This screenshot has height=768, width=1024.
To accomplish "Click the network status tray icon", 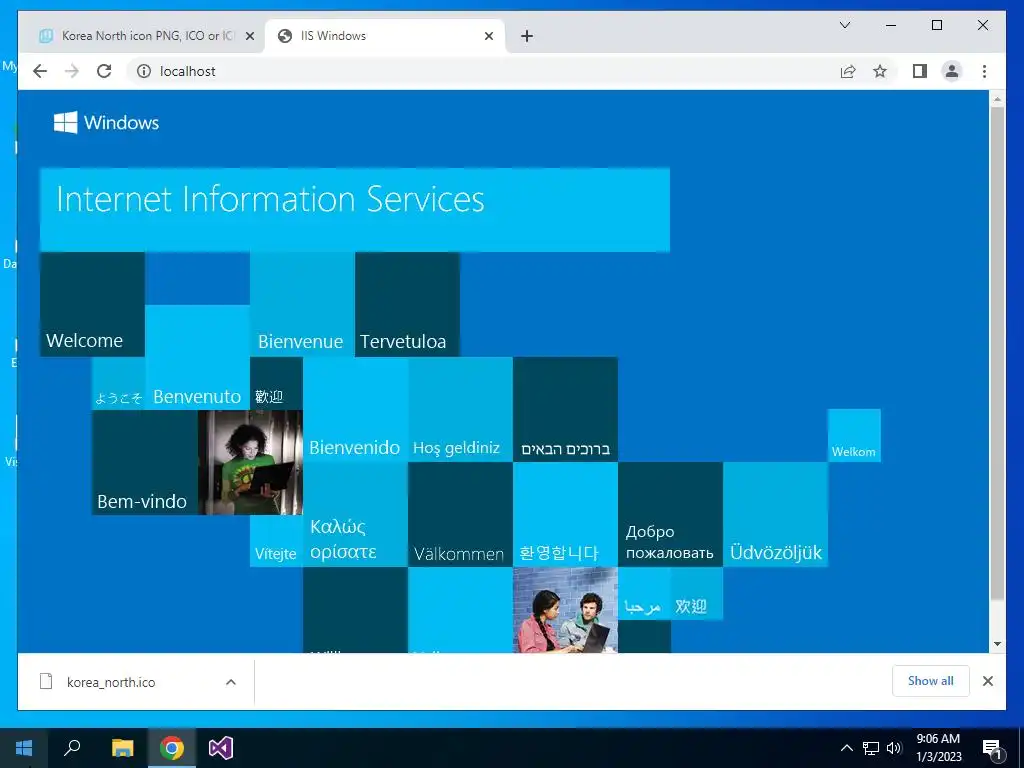I will point(871,748).
